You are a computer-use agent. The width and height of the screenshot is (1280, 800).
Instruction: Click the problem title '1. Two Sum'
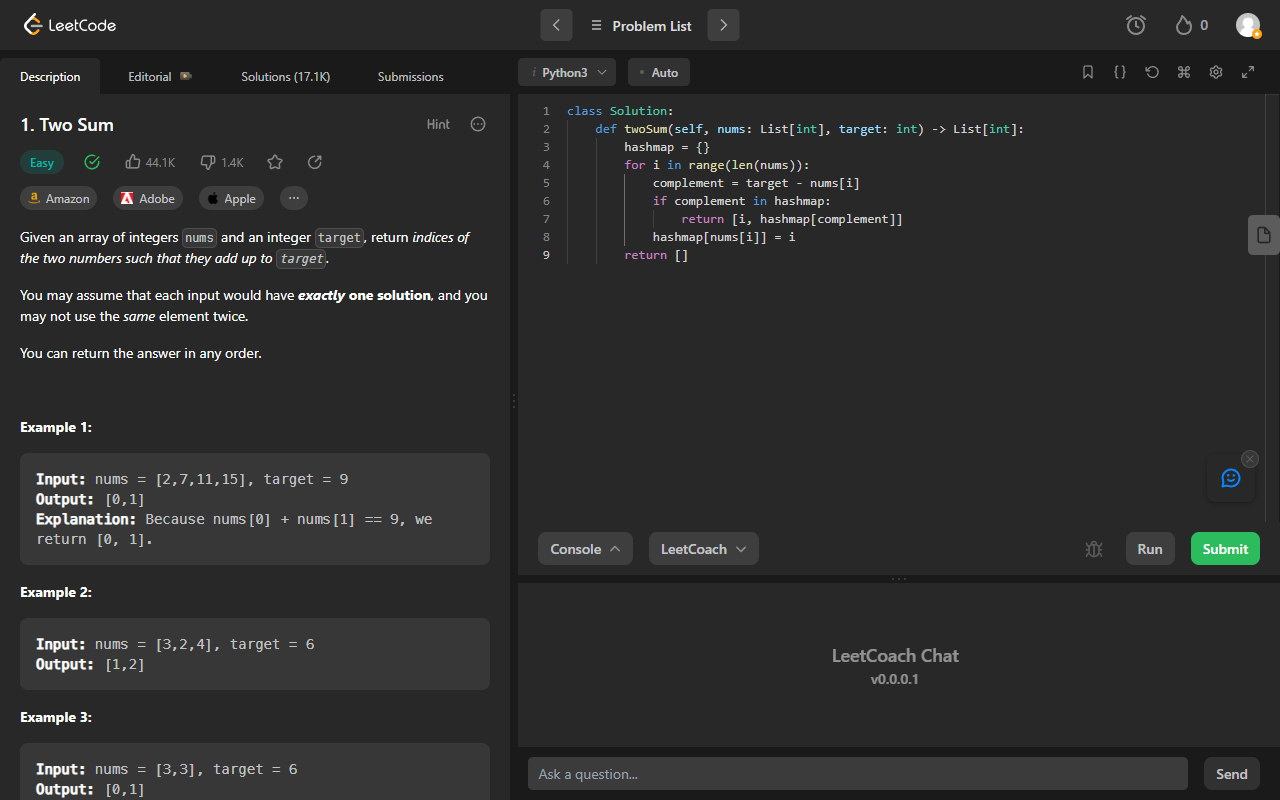point(67,125)
